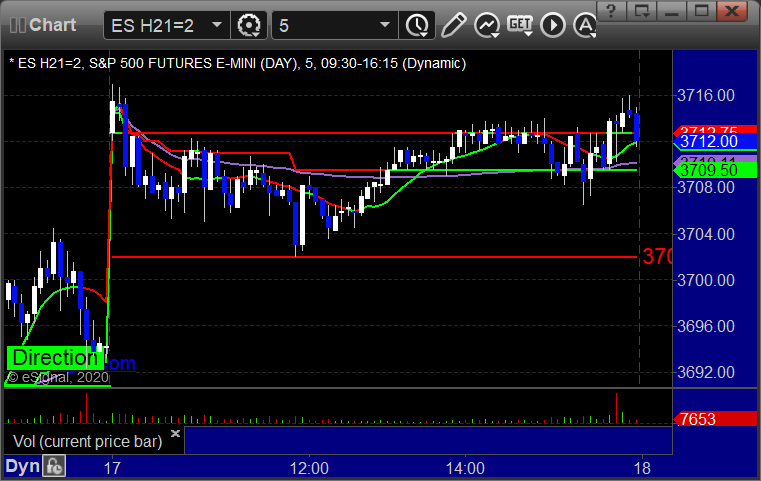This screenshot has height=481, width=761.
Task: Click the help question mark button
Action: [x=611, y=11]
